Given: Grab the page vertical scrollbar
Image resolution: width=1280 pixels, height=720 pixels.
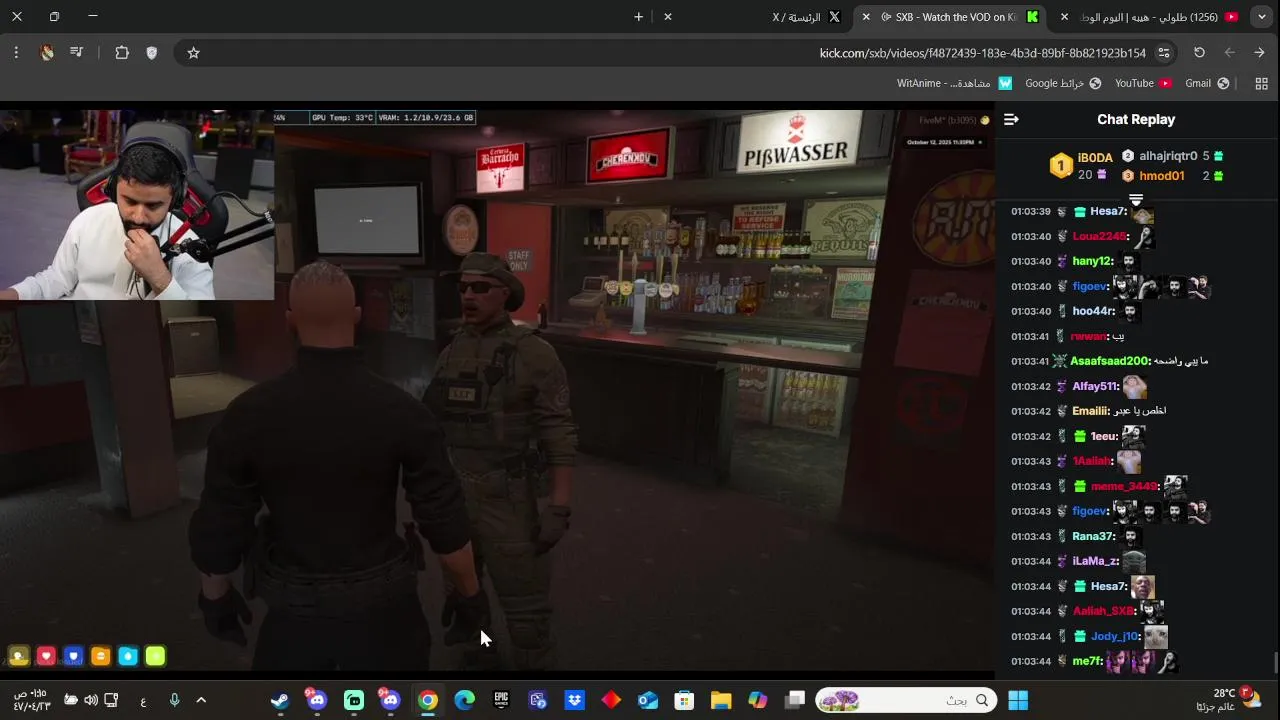Looking at the screenshot, I should [x=1275, y=664].
